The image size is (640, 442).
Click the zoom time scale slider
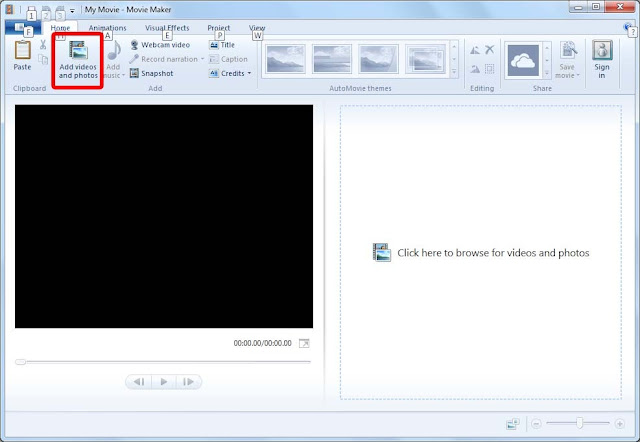(x=580, y=423)
